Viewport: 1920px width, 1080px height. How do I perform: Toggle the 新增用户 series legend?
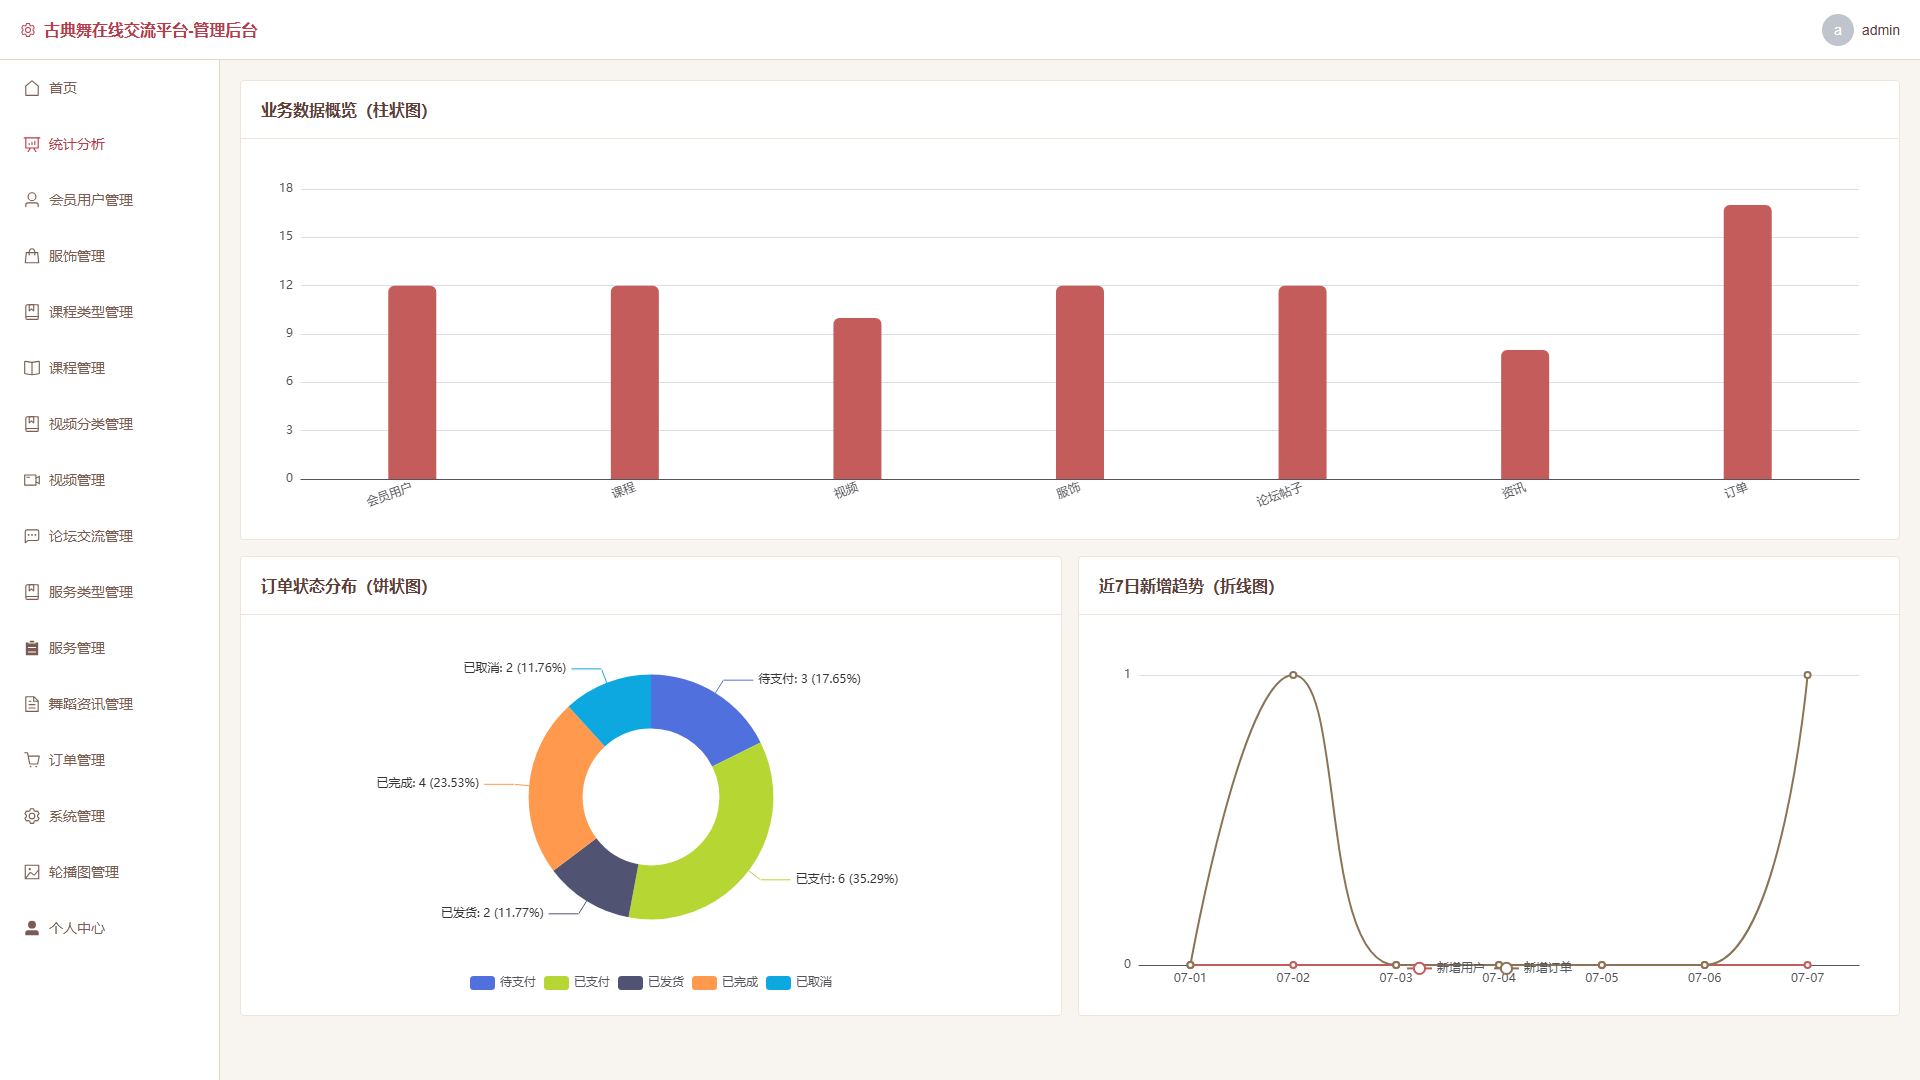pos(1446,968)
